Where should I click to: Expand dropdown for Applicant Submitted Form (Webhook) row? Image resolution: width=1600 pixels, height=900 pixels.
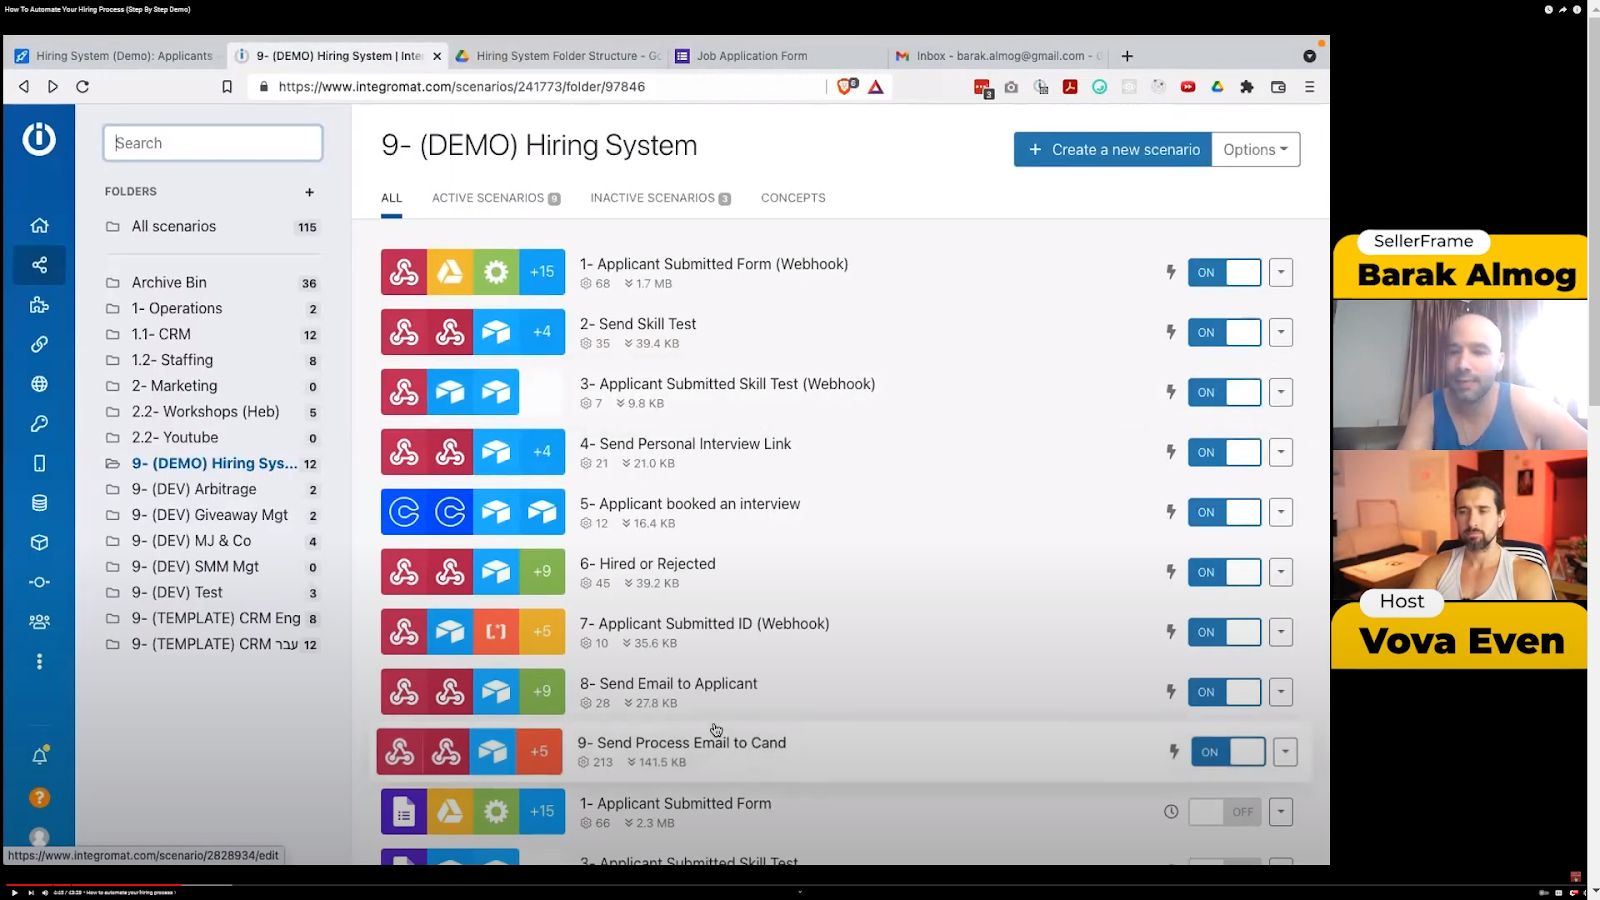click(x=1281, y=272)
